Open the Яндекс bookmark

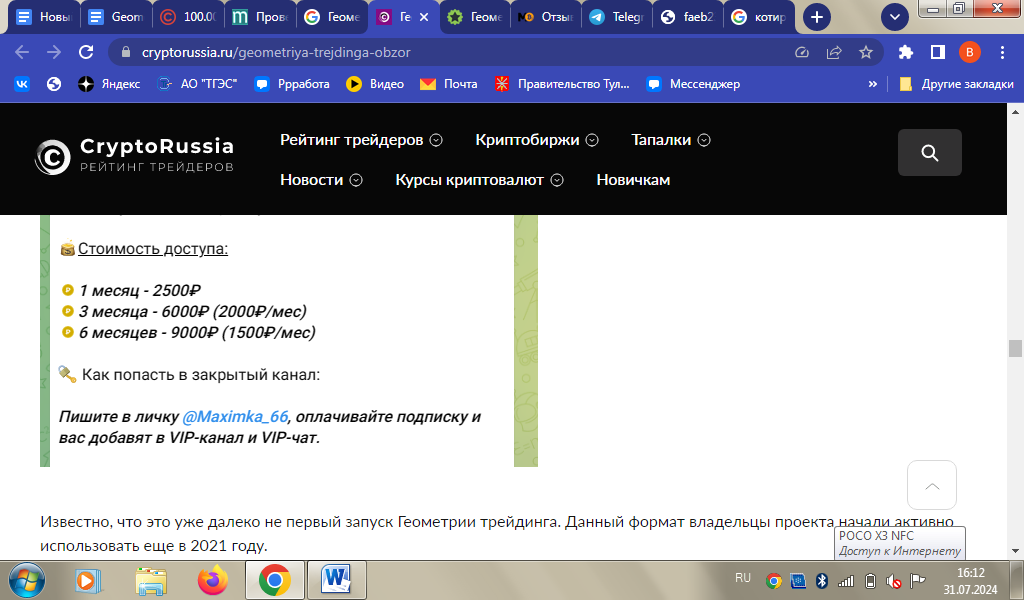click(109, 84)
